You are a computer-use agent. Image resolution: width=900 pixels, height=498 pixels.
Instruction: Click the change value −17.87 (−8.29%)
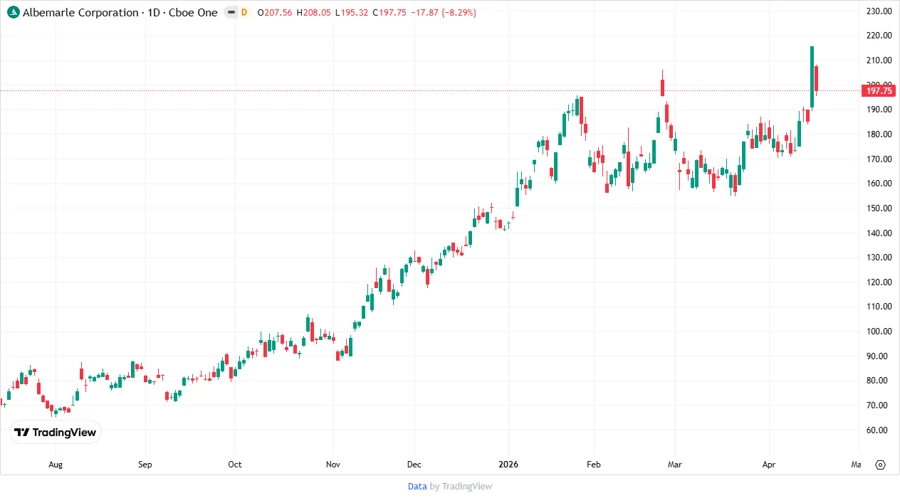[443, 12]
